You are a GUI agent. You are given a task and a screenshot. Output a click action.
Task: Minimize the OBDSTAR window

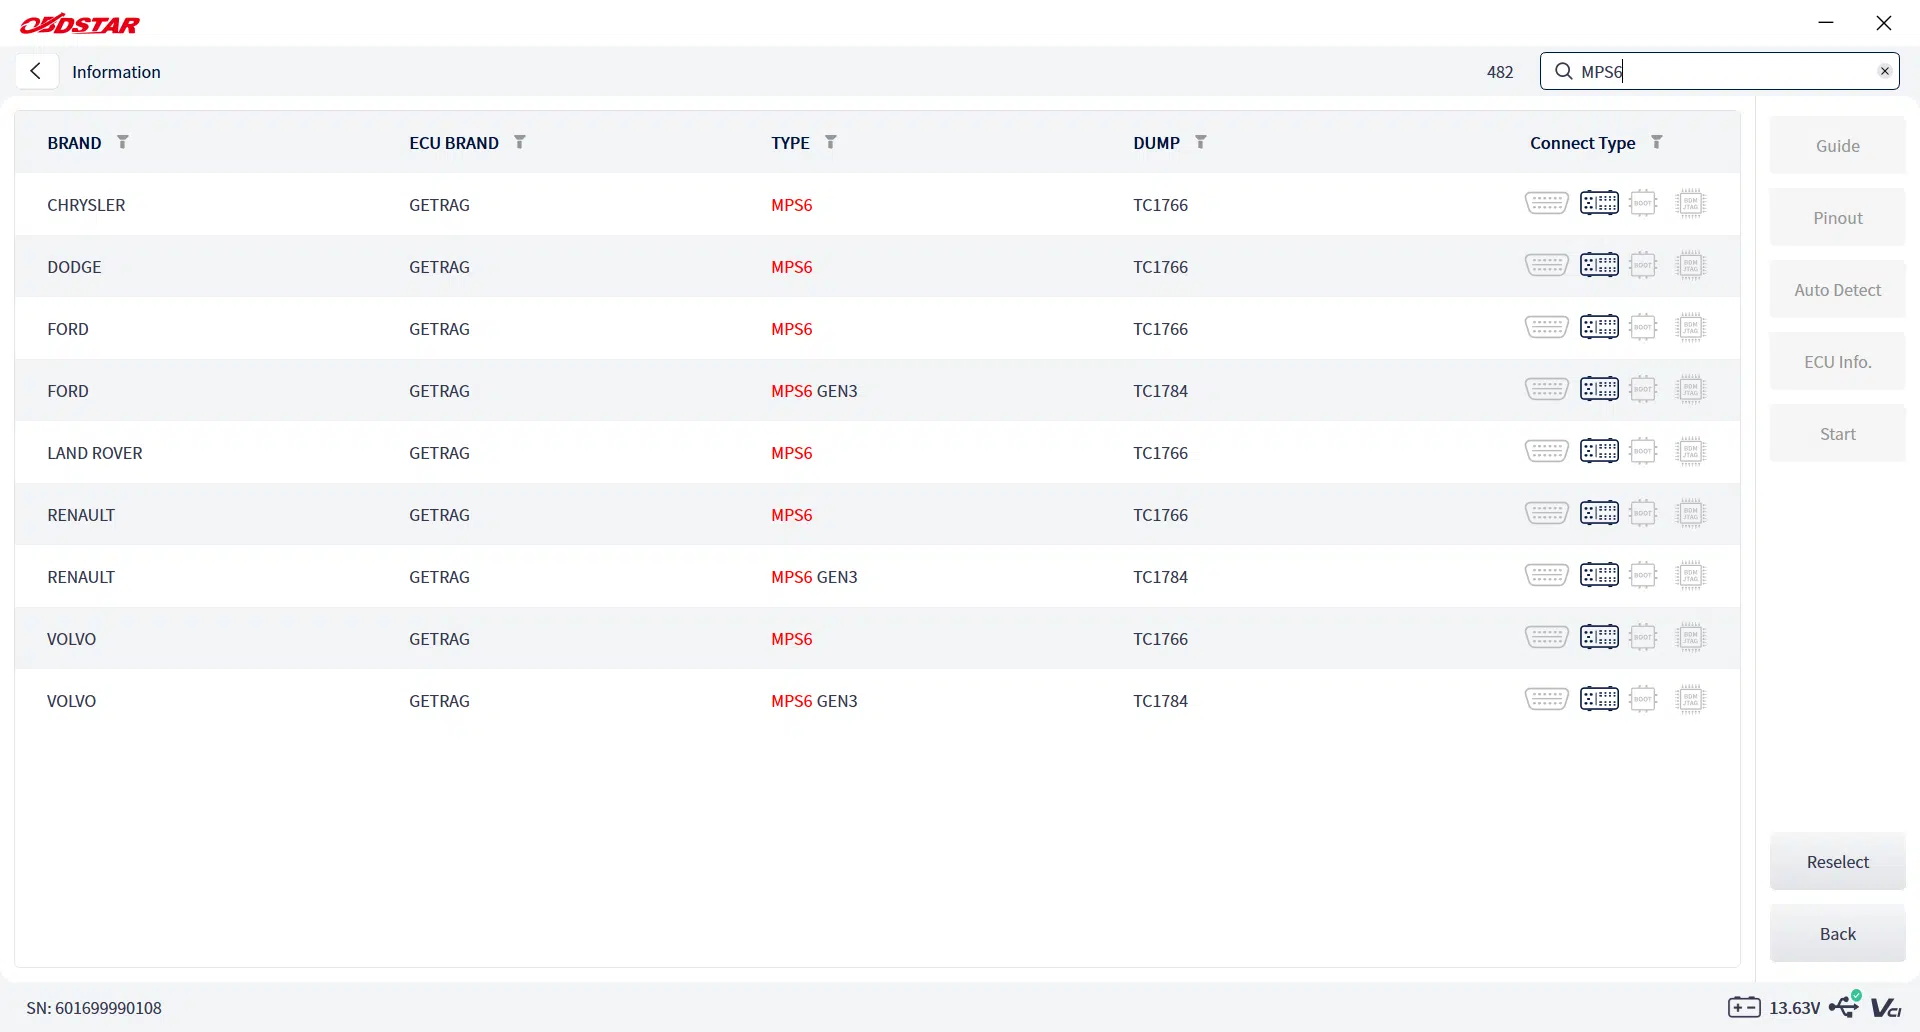[x=1826, y=22]
